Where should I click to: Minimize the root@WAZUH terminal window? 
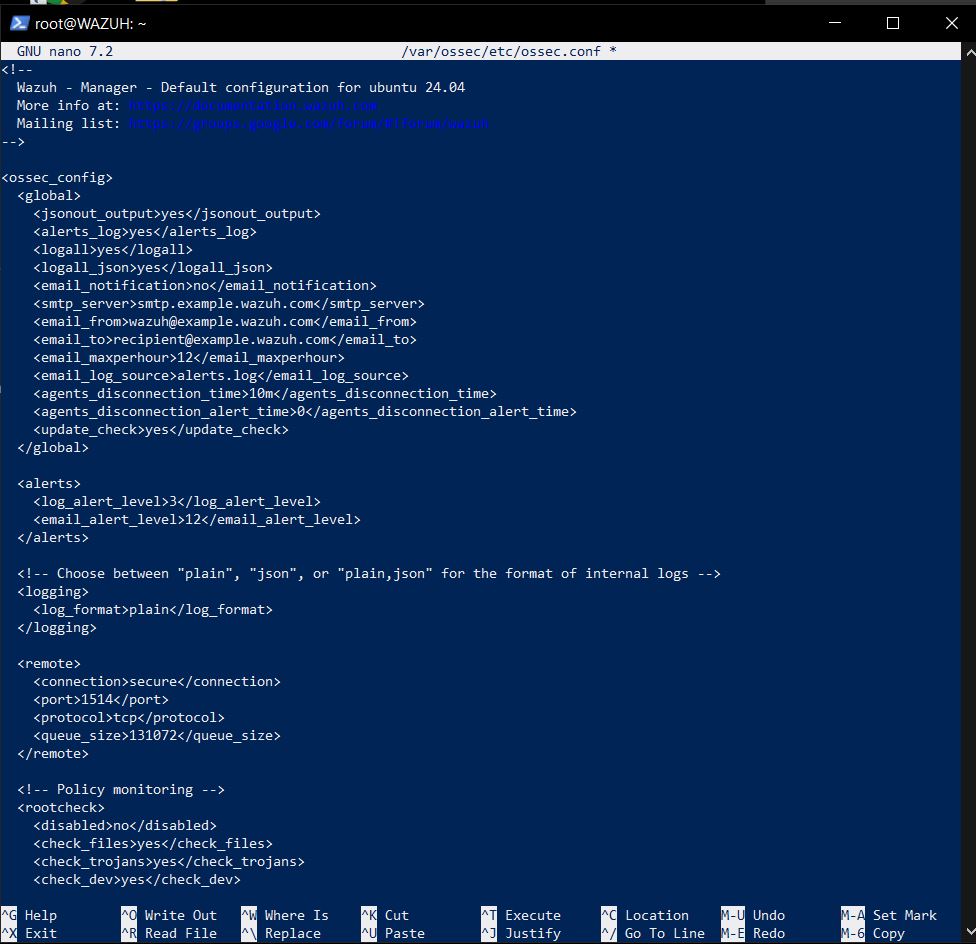click(835, 23)
